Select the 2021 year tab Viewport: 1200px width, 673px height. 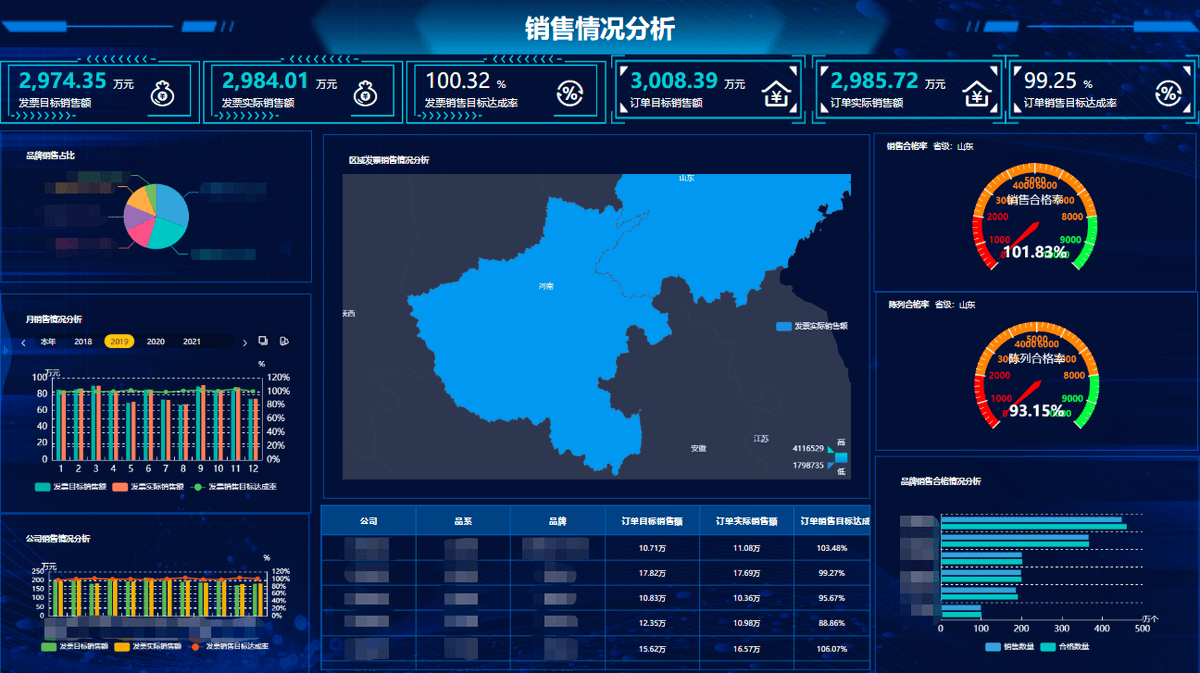coord(192,342)
